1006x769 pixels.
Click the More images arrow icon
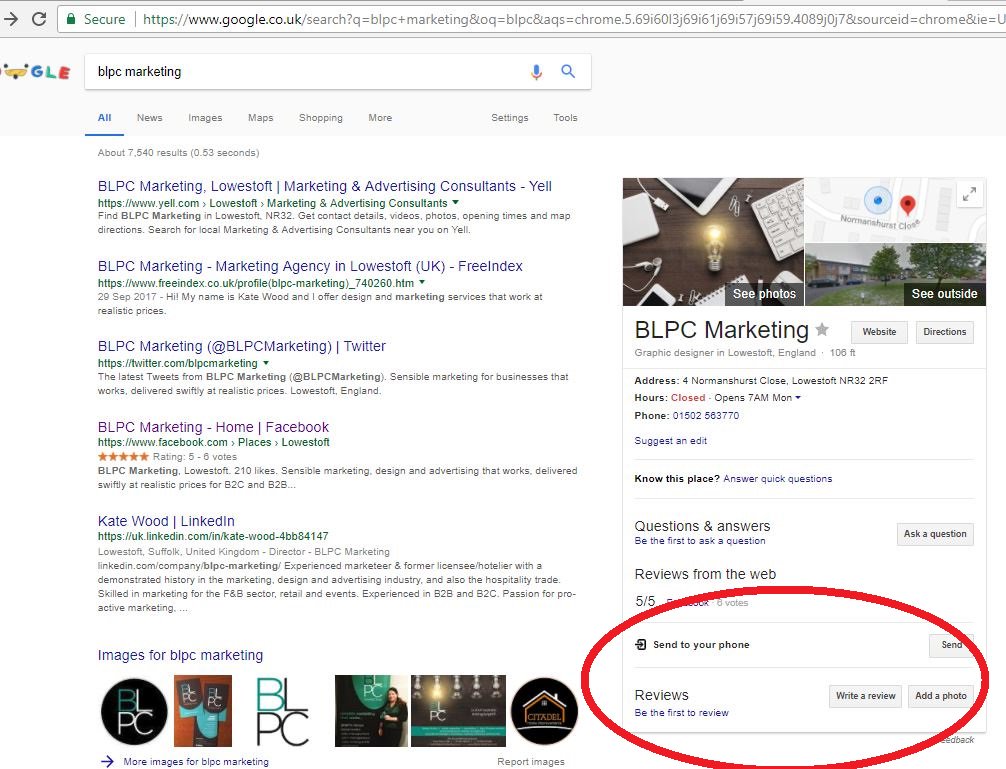coord(107,761)
